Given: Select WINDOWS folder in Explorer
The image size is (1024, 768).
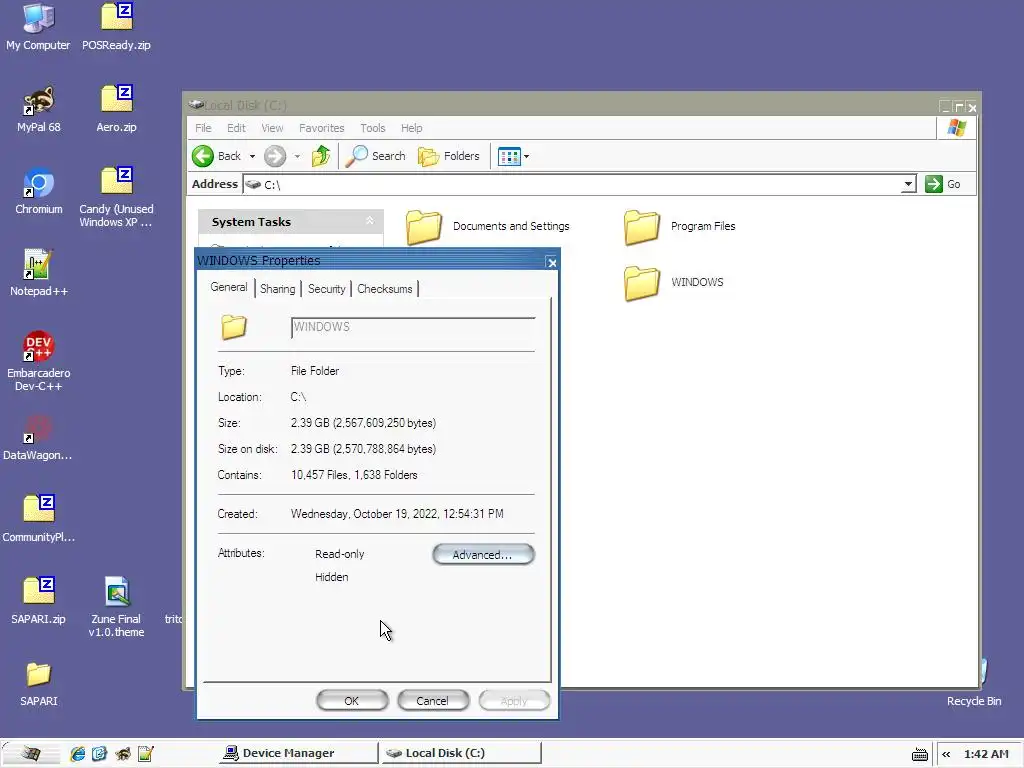Looking at the screenshot, I should (x=674, y=283).
